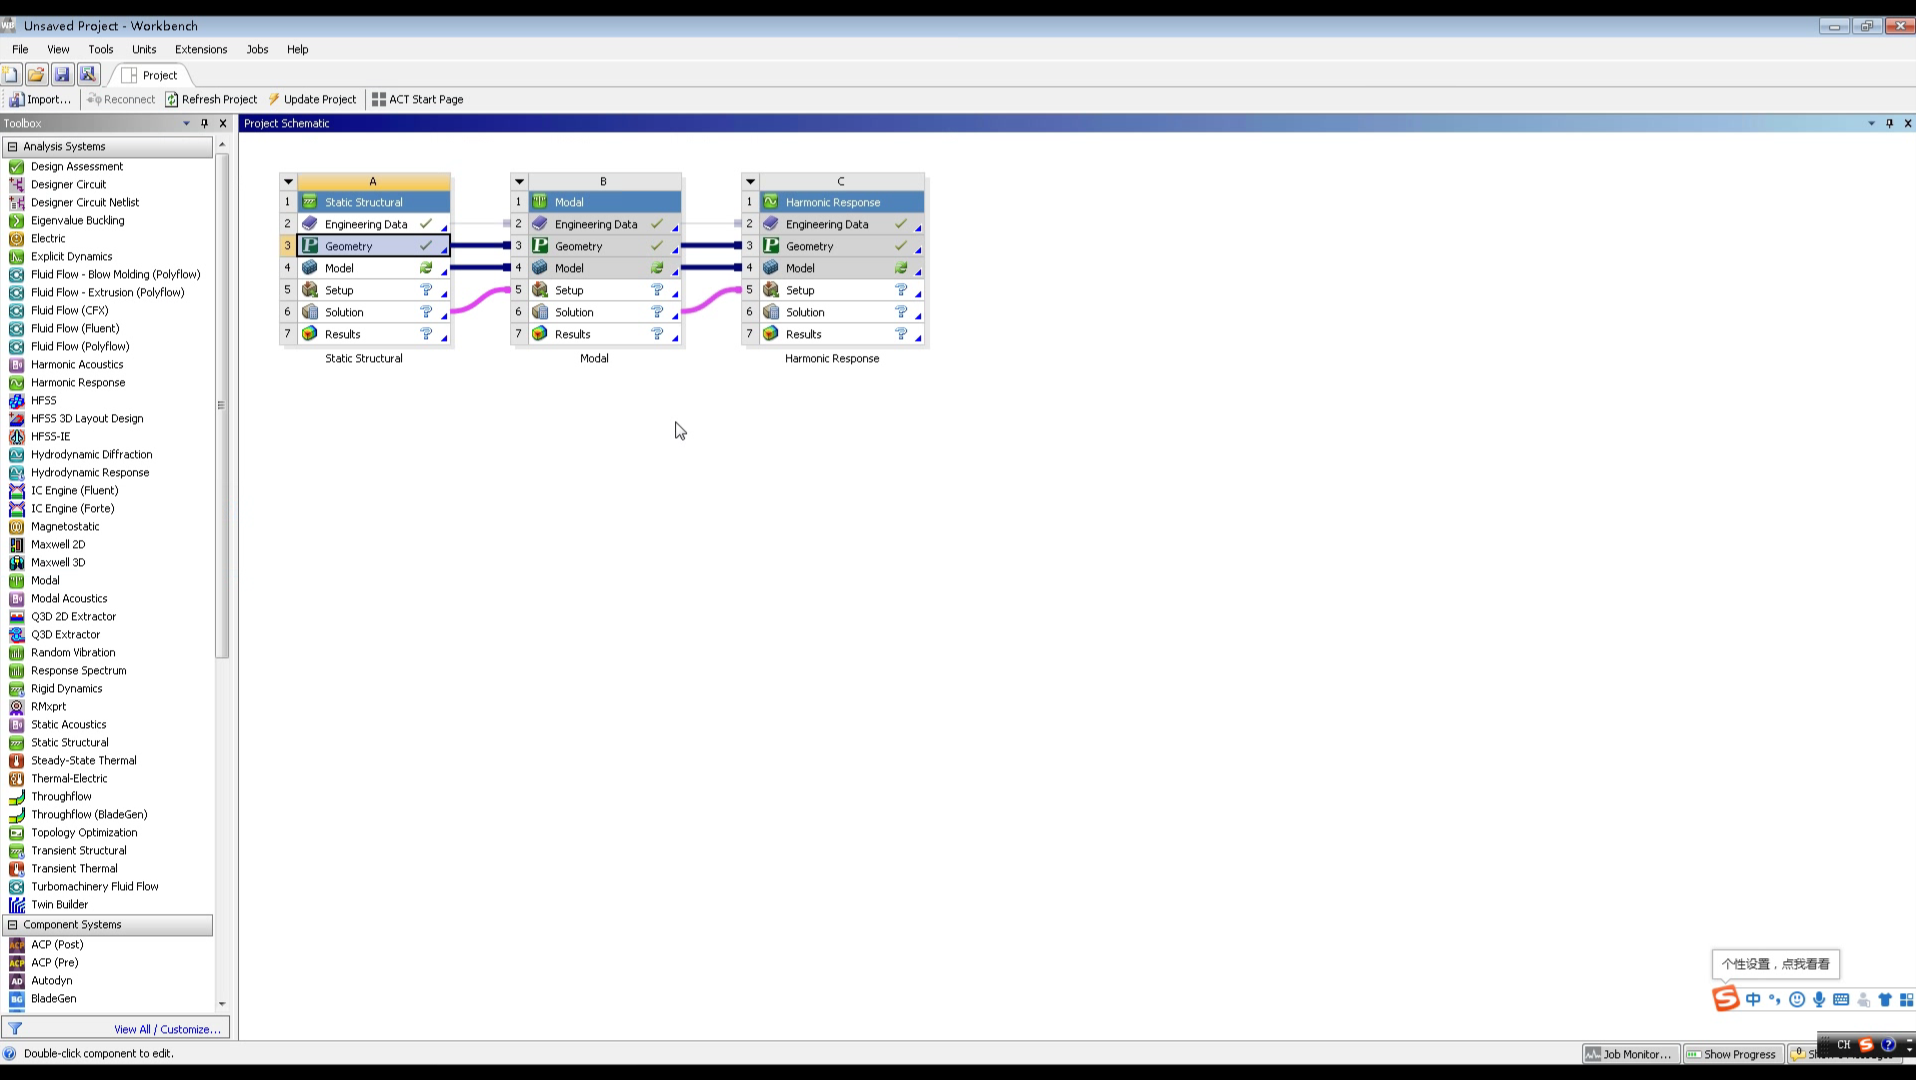Click Results cell icon in Static Structural
The image size is (1916, 1080).
[310, 334]
